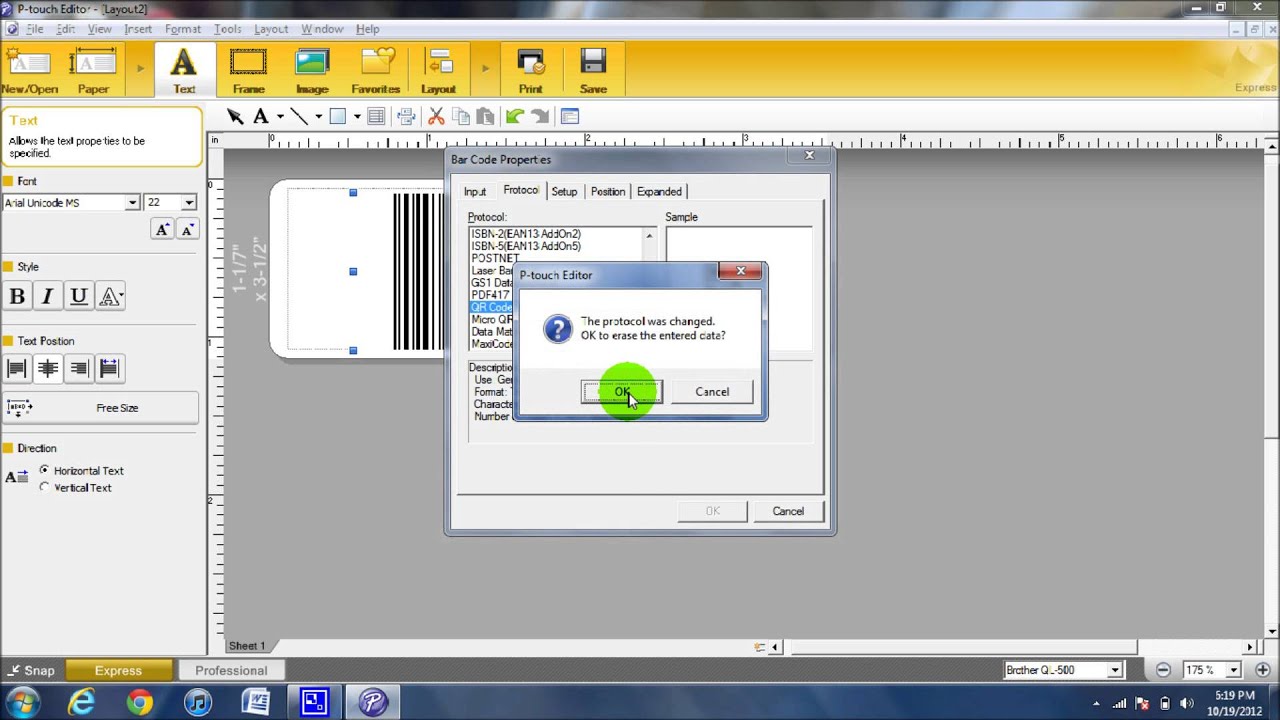Justify text in Text Position

click(x=109, y=368)
